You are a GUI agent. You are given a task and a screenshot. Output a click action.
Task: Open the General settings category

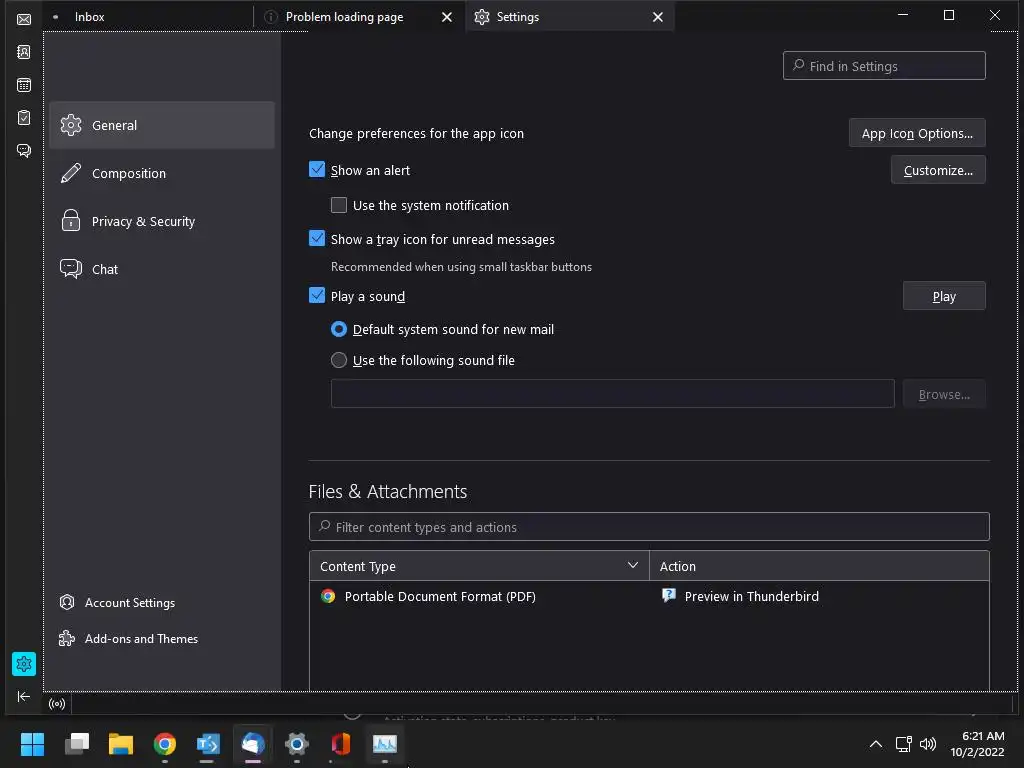tap(161, 125)
